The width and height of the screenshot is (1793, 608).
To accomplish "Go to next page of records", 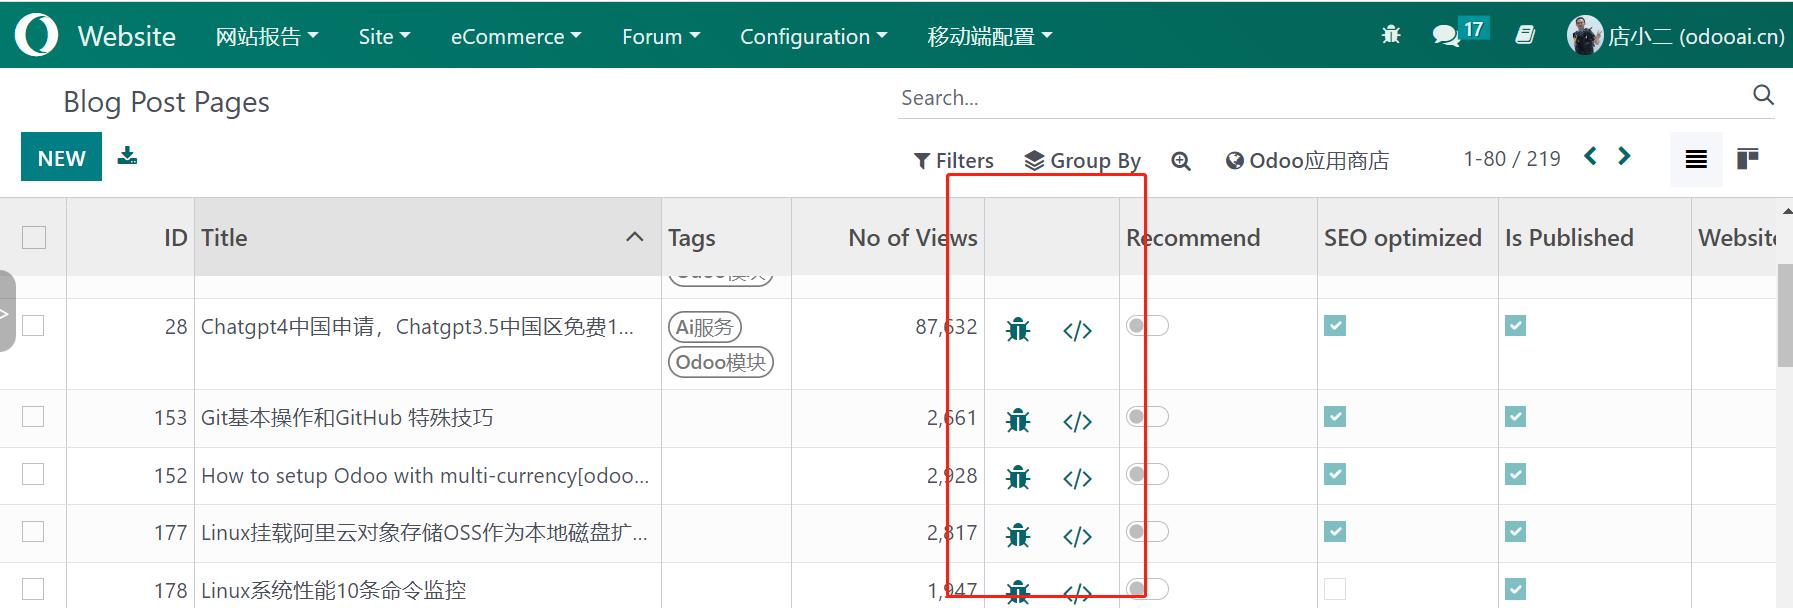I will pos(1624,157).
